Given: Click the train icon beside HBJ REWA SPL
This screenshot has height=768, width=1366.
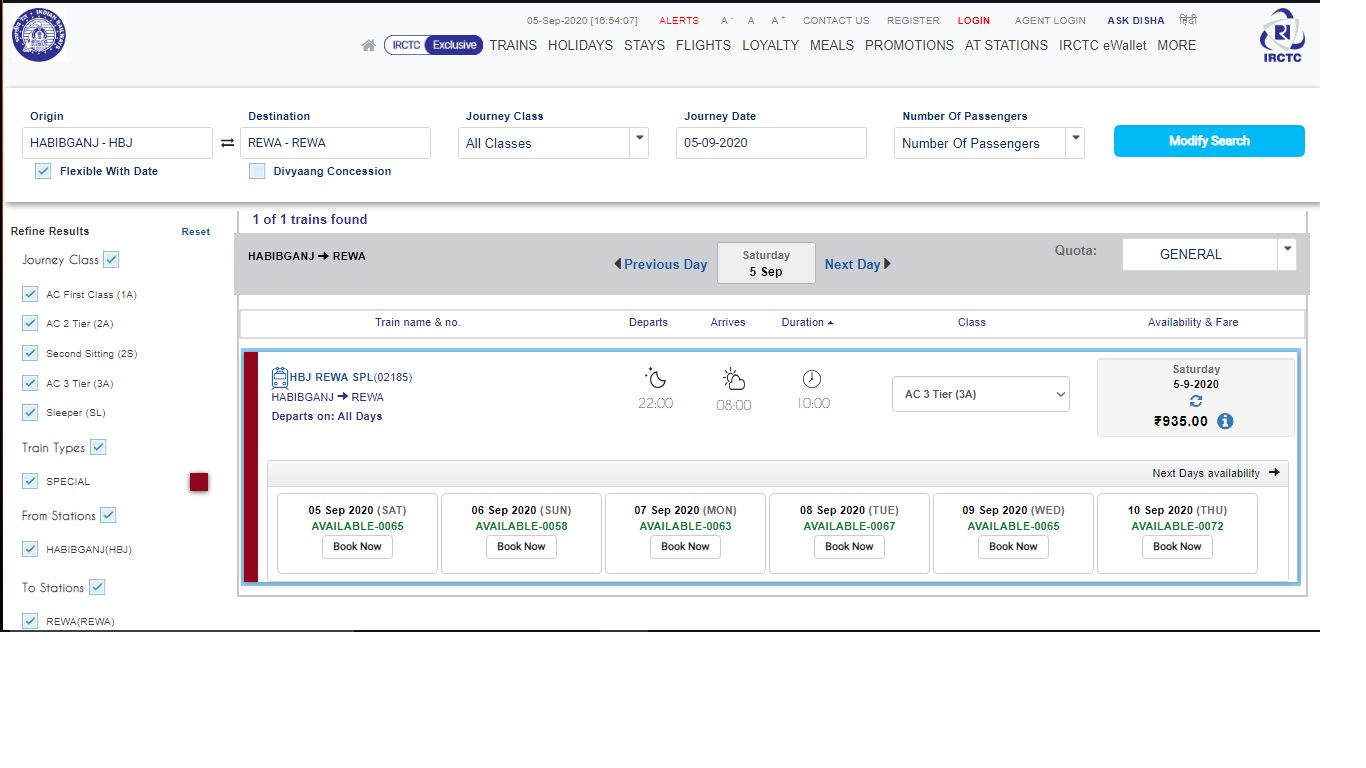Looking at the screenshot, I should click(x=280, y=378).
